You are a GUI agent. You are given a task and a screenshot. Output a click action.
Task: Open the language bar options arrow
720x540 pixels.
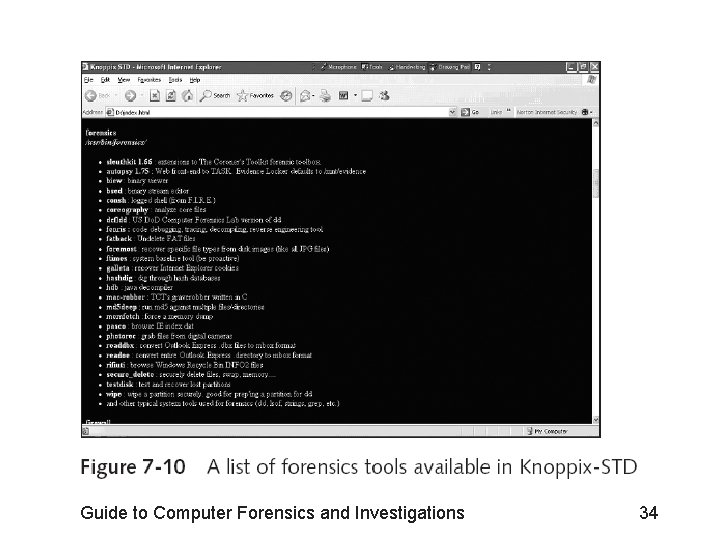pyautogui.click(x=489, y=67)
